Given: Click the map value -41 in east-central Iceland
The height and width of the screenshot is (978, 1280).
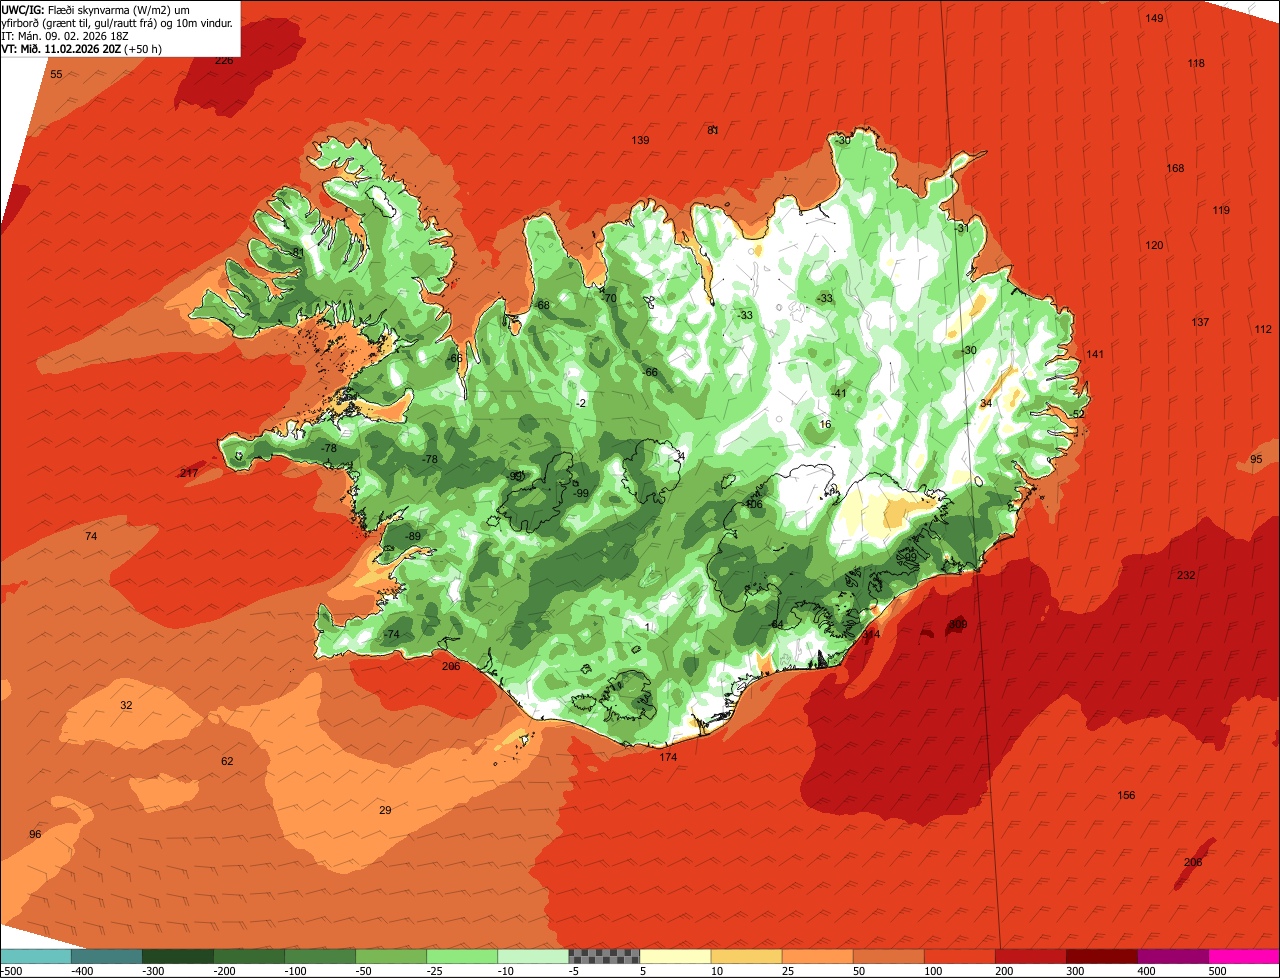Looking at the screenshot, I should [x=838, y=394].
